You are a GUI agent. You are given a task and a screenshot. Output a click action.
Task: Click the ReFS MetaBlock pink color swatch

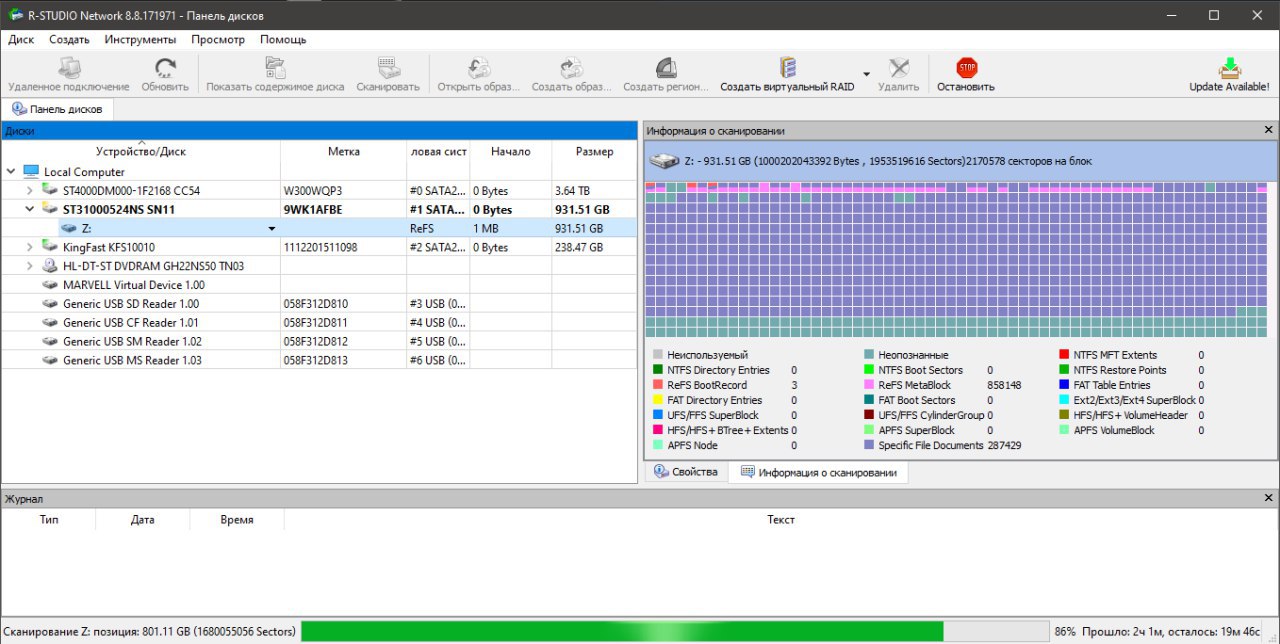(x=869, y=385)
